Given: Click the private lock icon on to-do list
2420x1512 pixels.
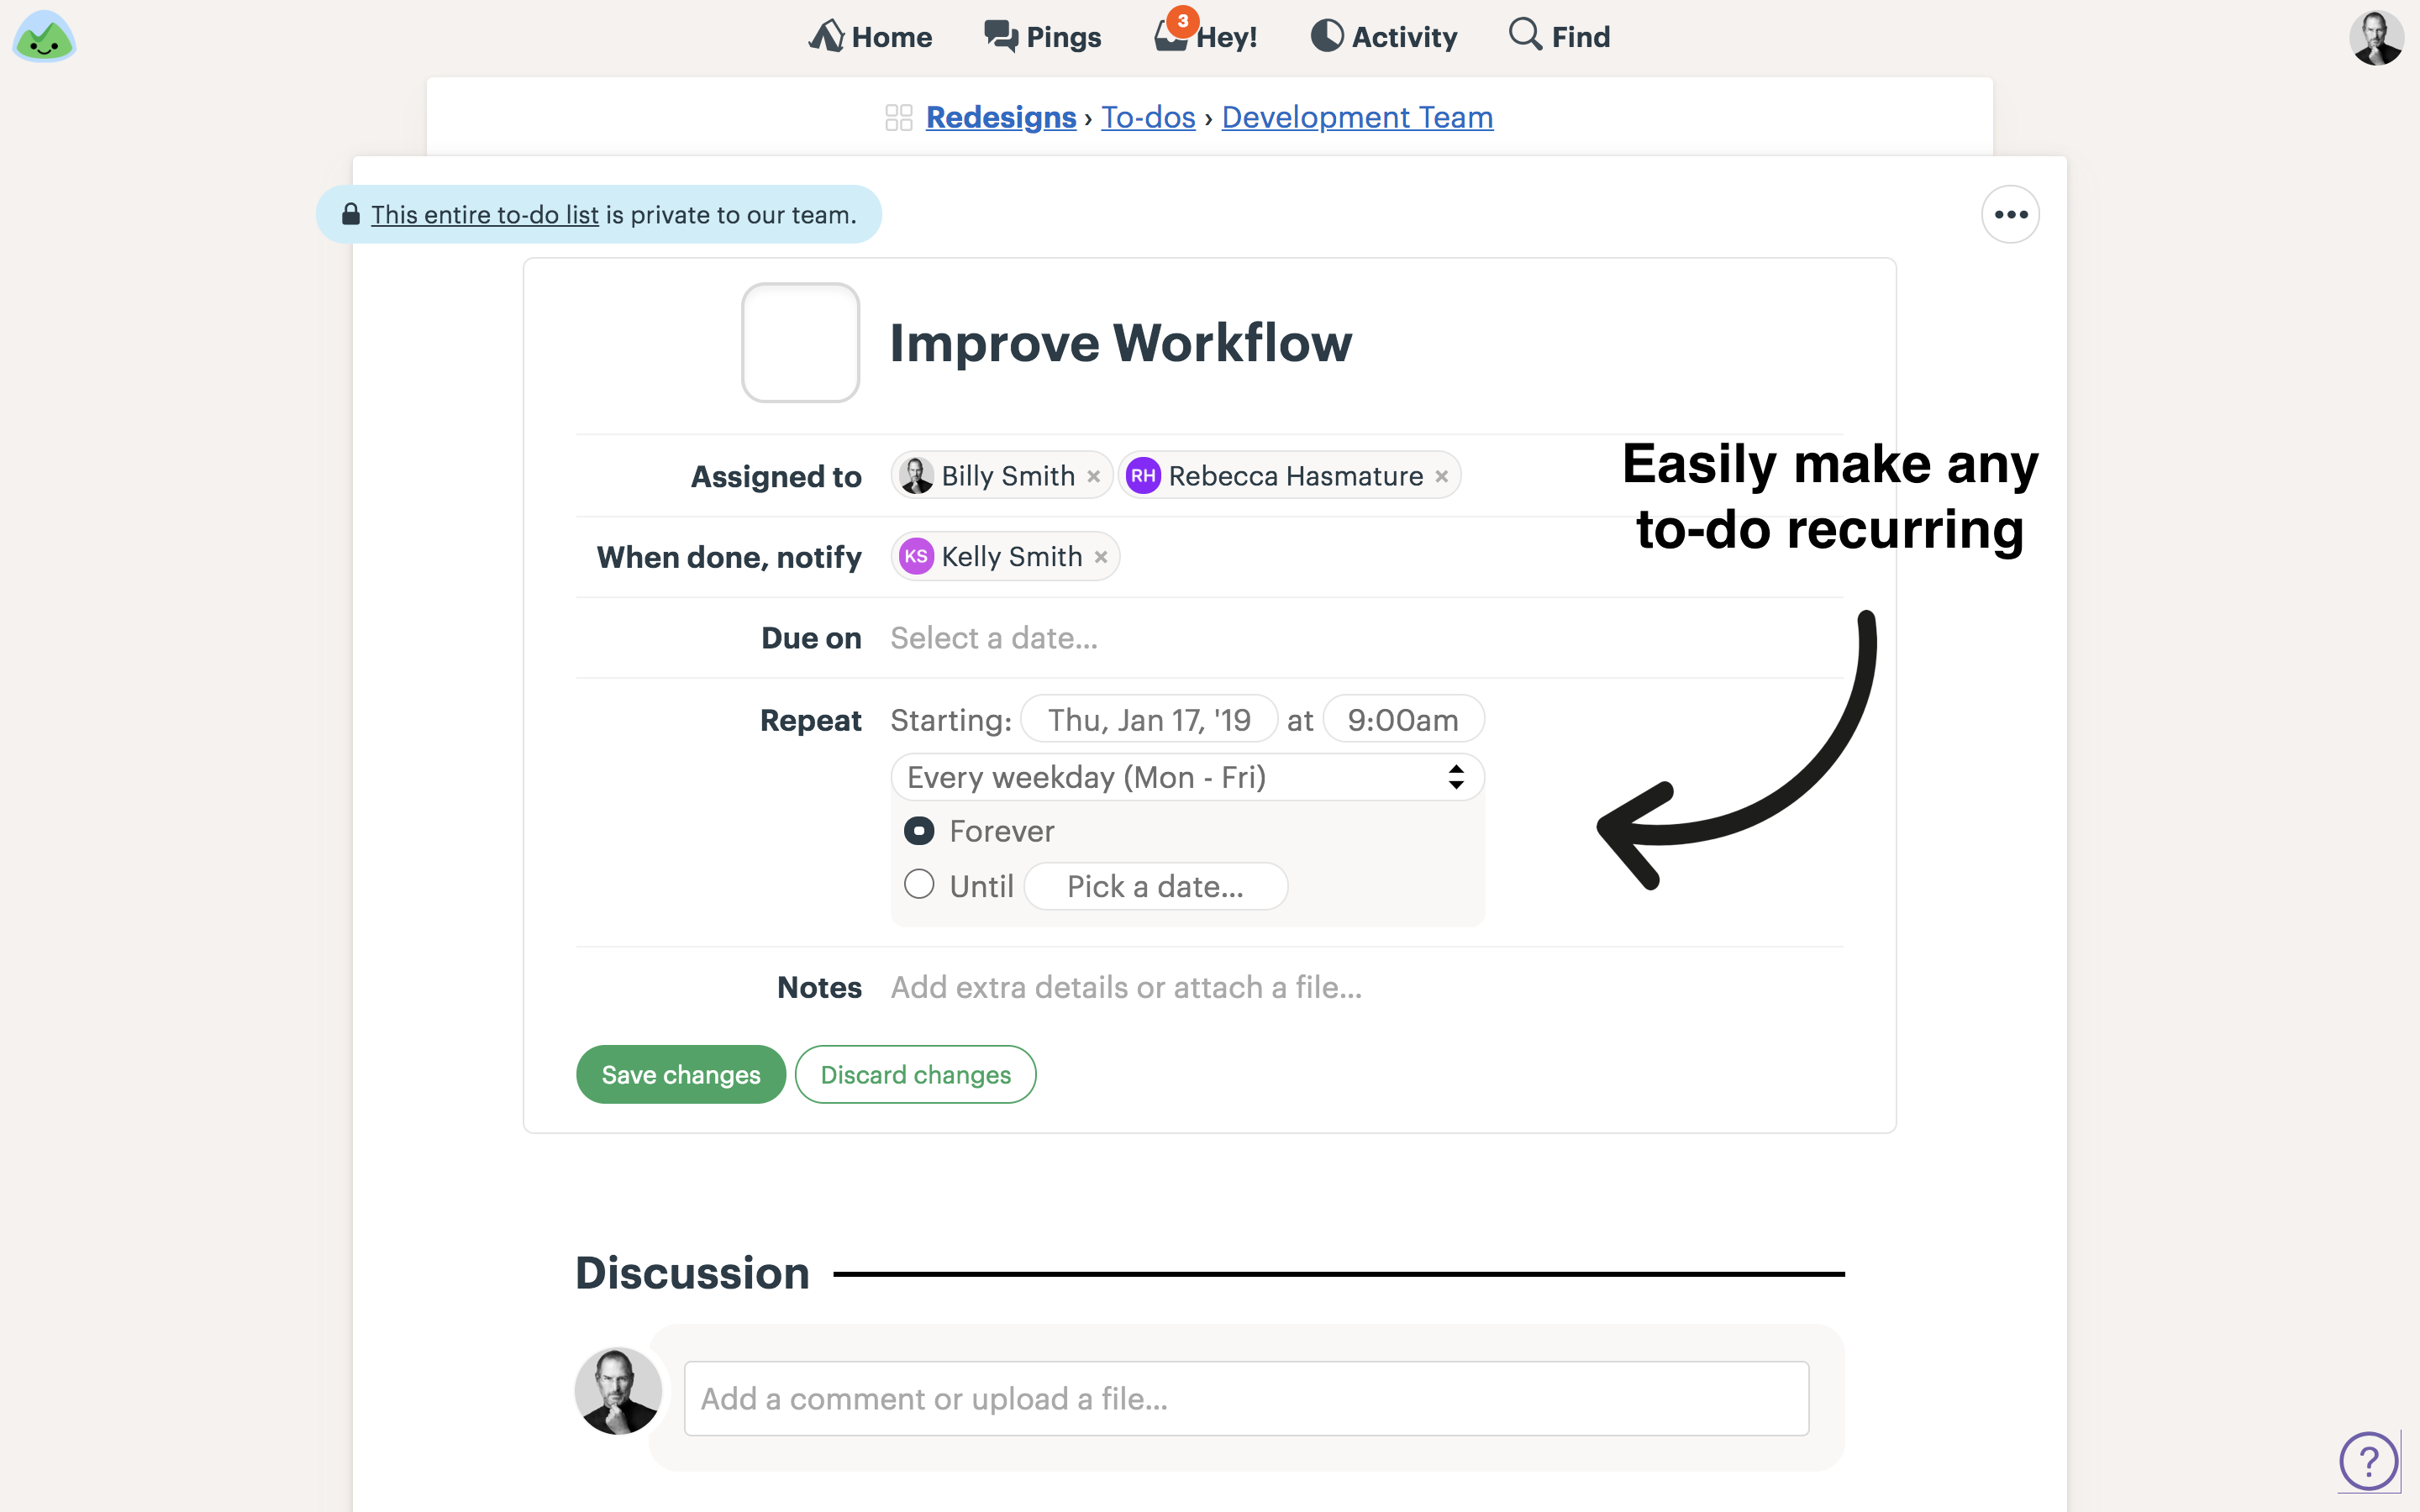Looking at the screenshot, I should [x=350, y=213].
